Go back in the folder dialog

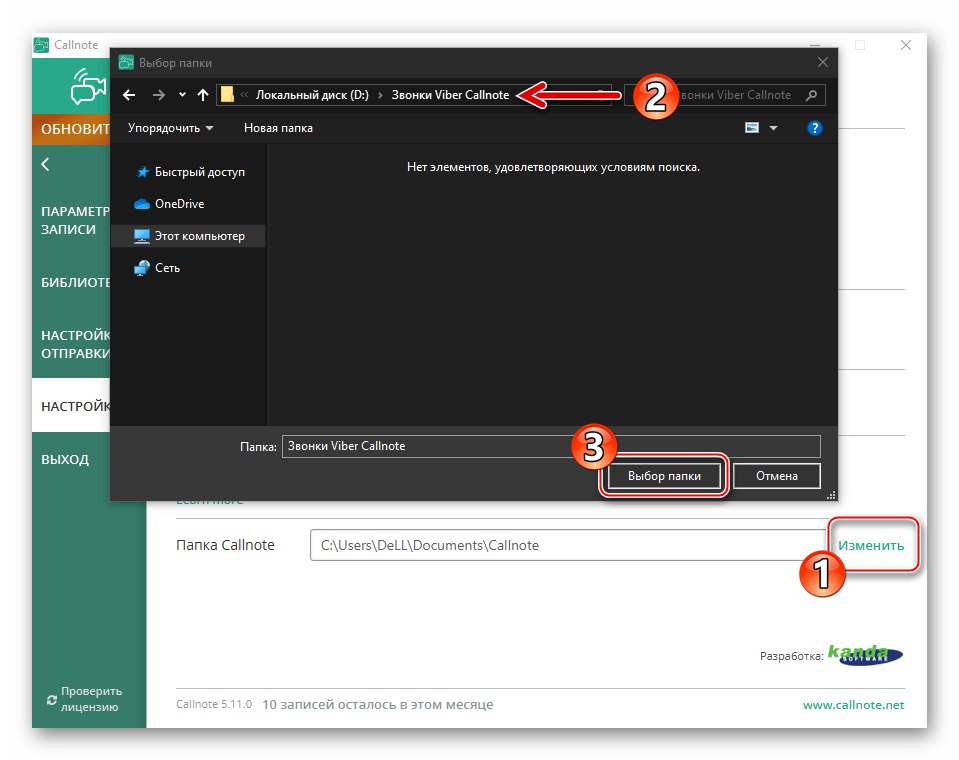pos(129,95)
